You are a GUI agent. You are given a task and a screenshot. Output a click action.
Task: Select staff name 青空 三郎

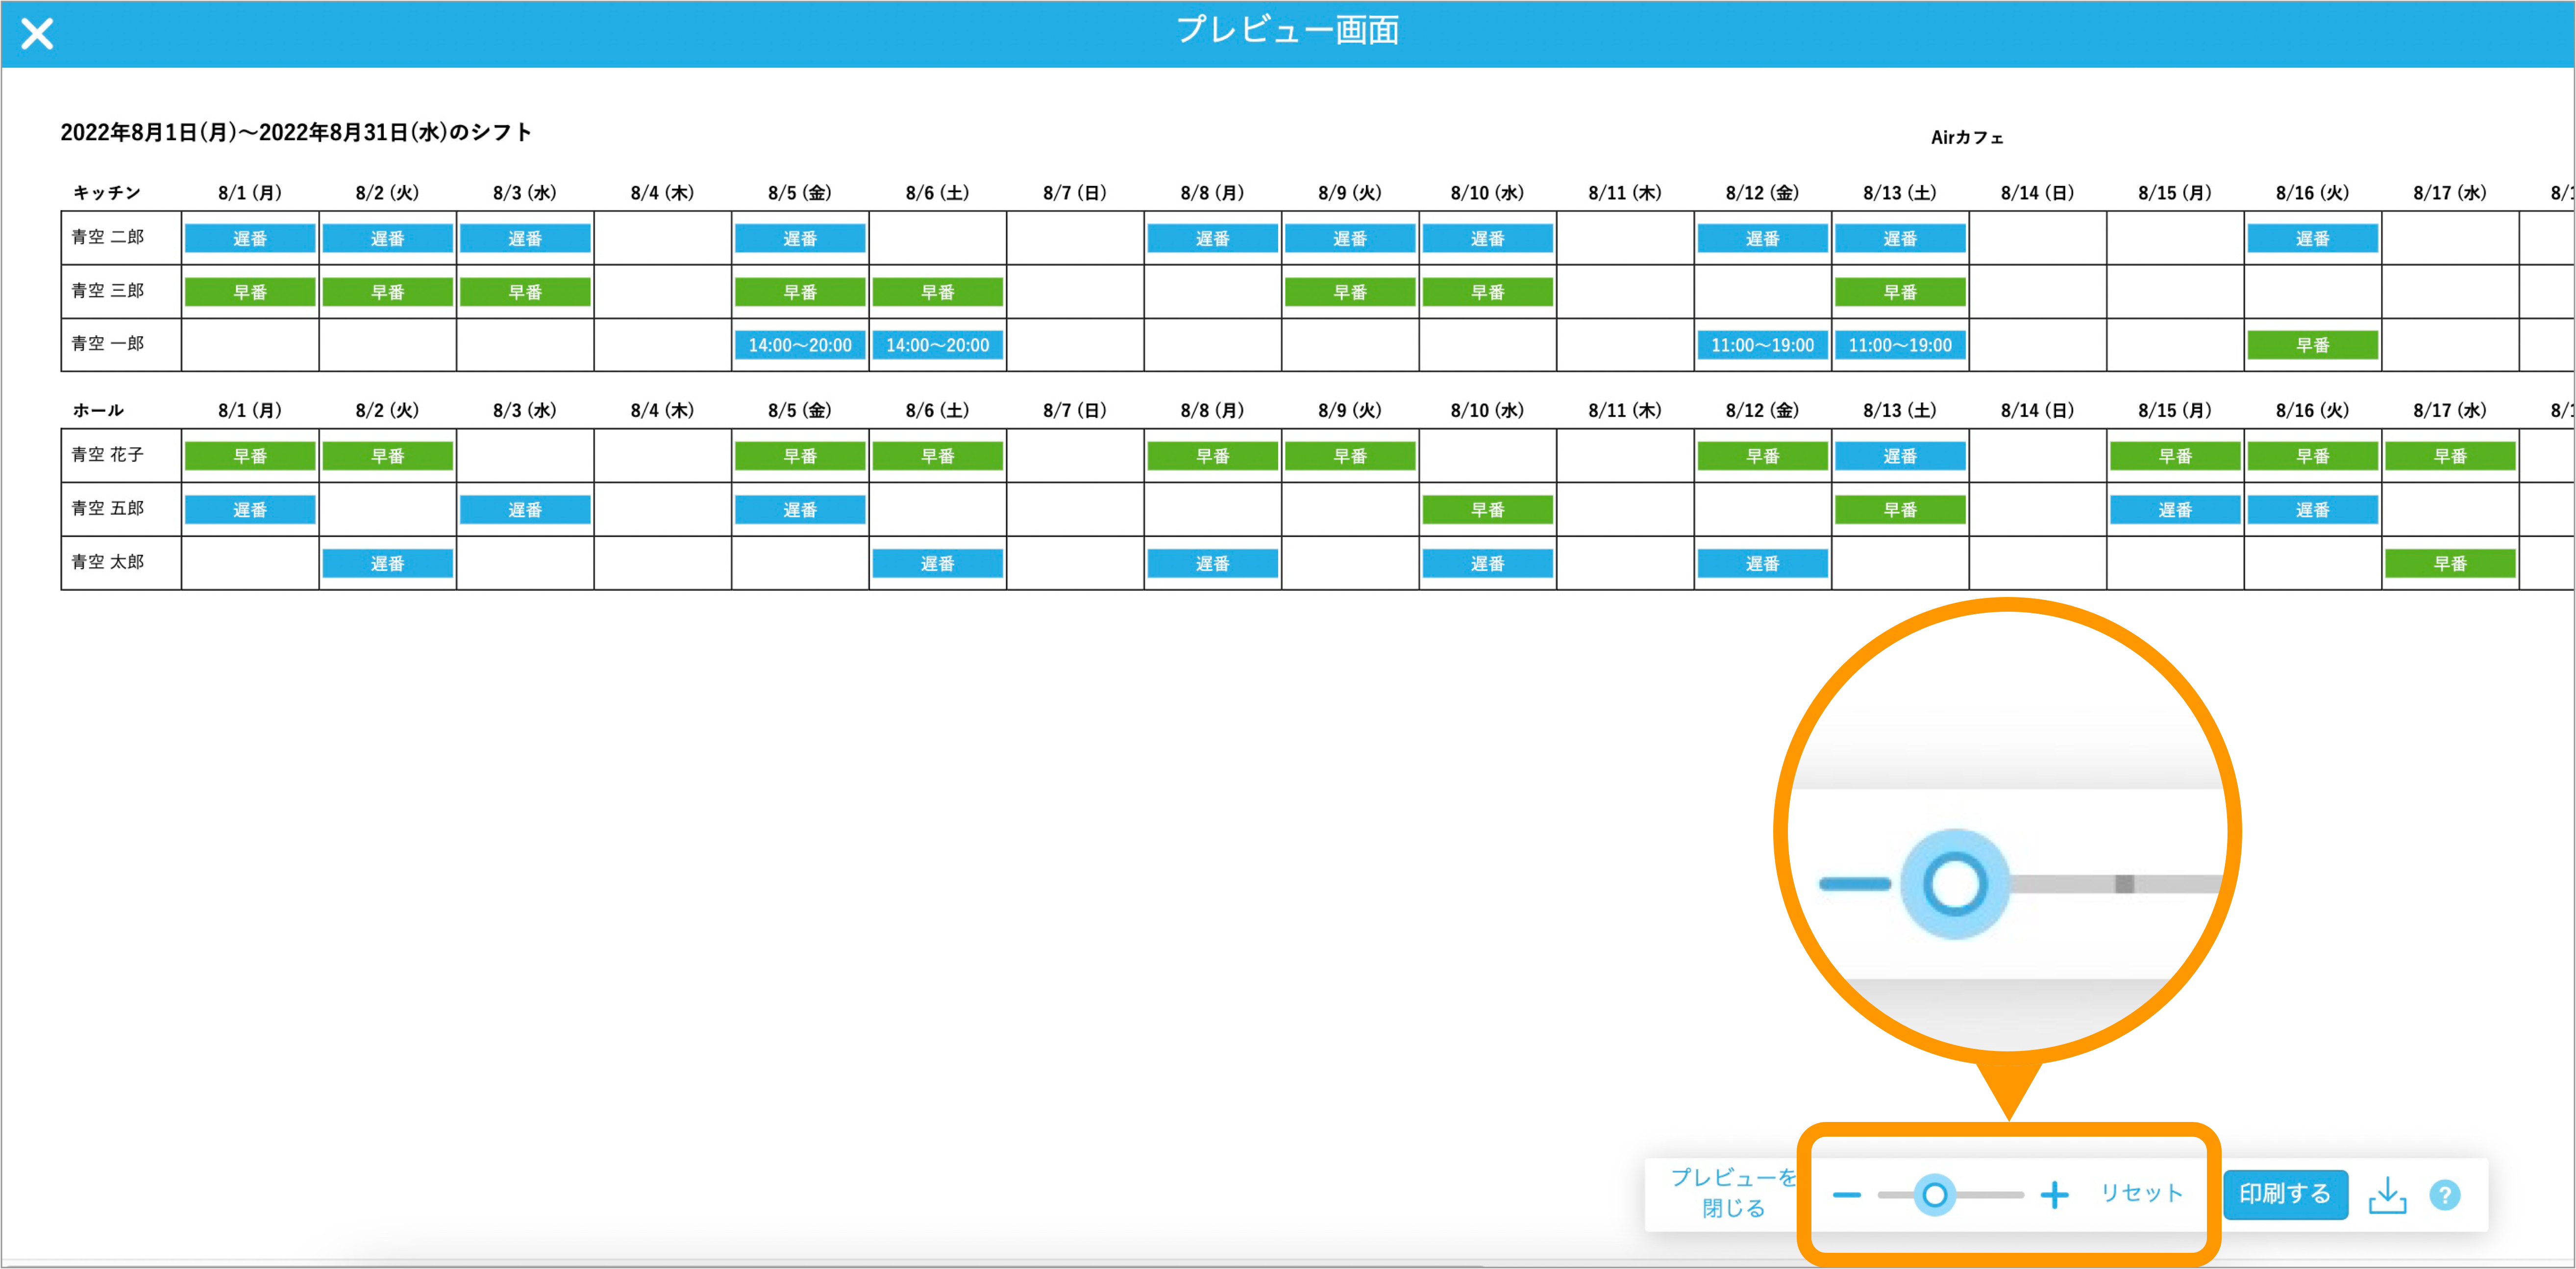[x=107, y=291]
